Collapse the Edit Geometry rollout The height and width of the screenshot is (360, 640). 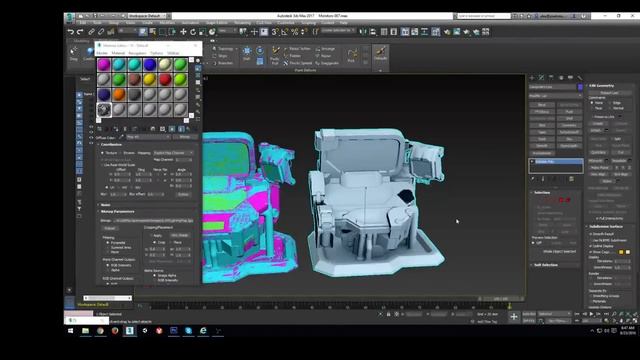602,86
